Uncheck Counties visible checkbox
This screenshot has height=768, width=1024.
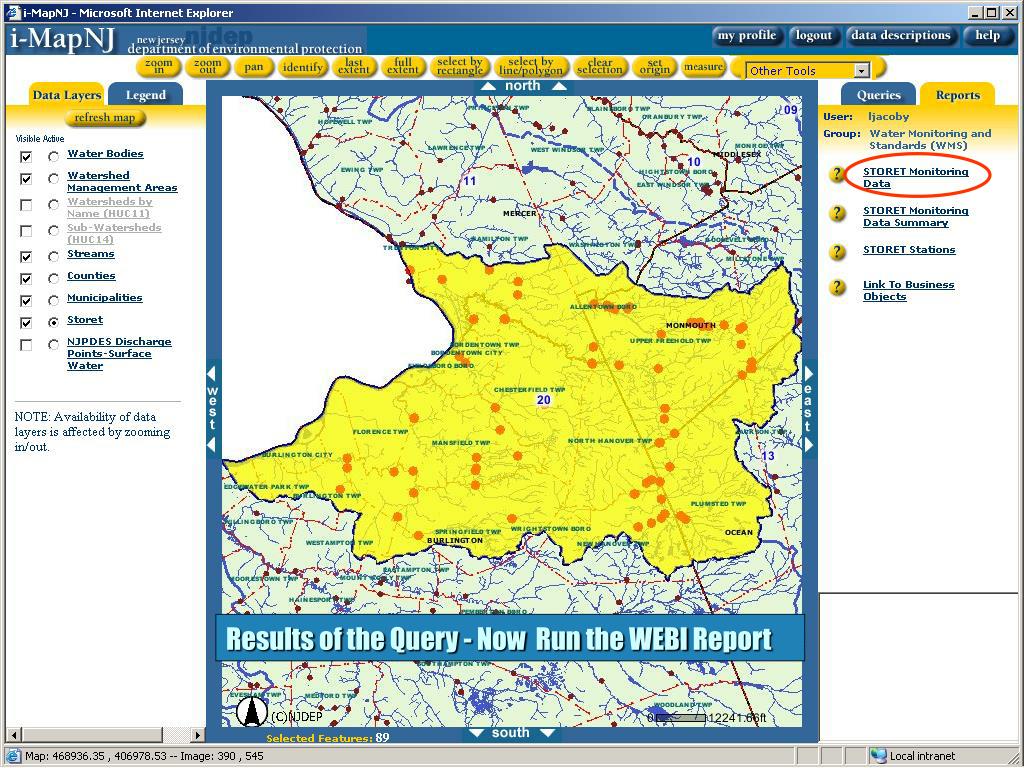pyautogui.click(x=26, y=279)
